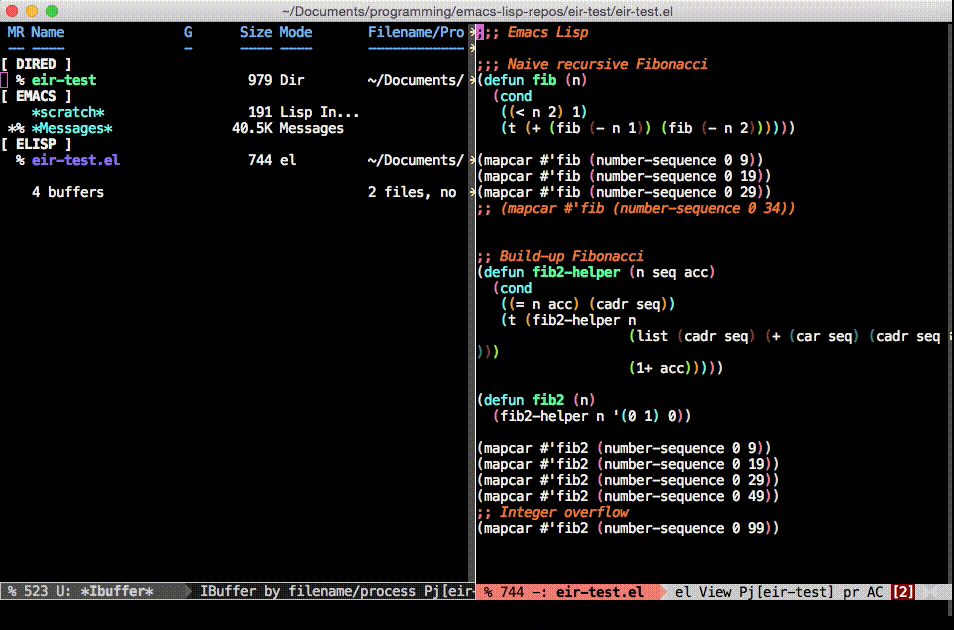Click the 40.5K size of *Messages*
The height and width of the screenshot is (630, 954).
252,128
